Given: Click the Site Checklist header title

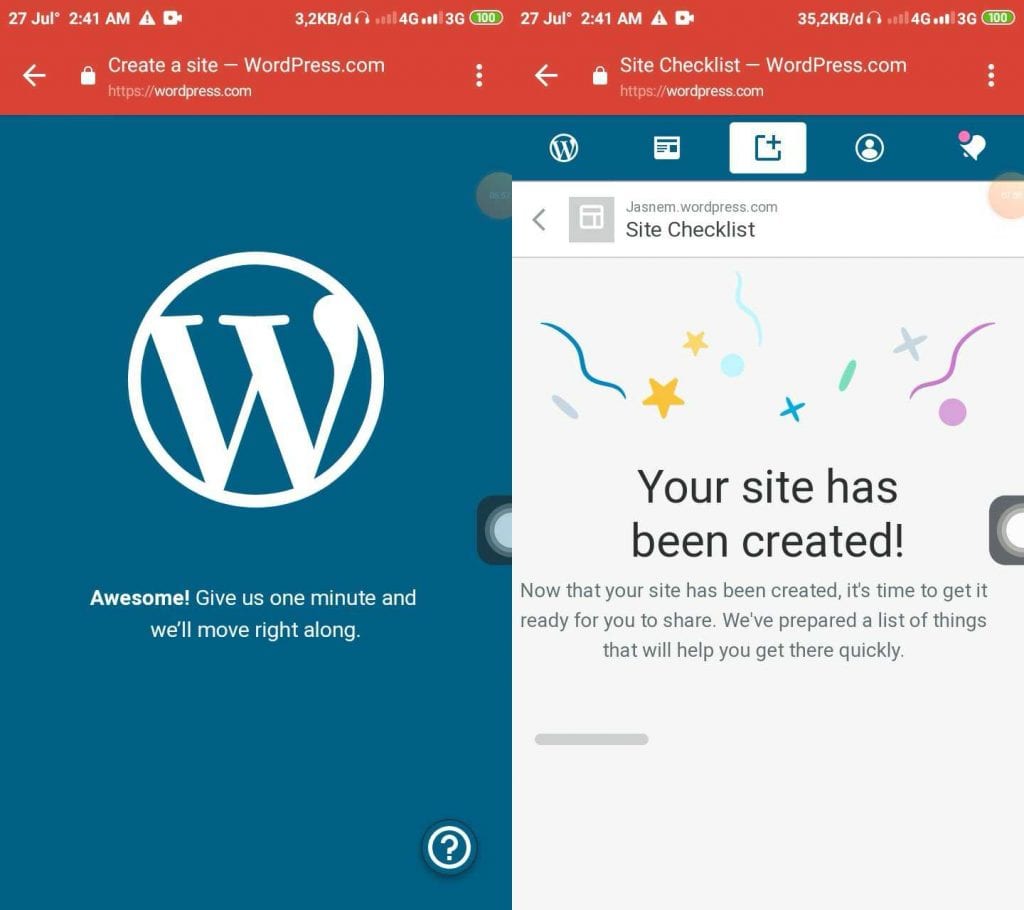Looking at the screenshot, I should (690, 229).
